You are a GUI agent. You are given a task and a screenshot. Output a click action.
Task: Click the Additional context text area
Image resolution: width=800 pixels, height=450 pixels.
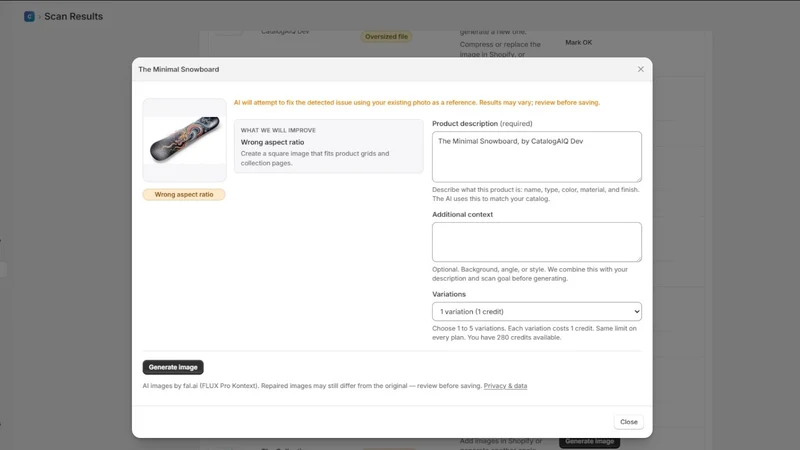537,242
